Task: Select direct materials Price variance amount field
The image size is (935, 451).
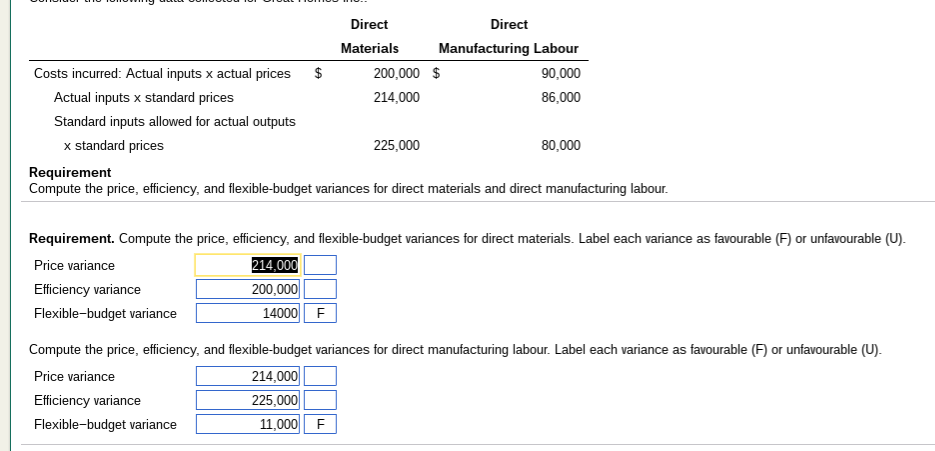Action: (247, 265)
